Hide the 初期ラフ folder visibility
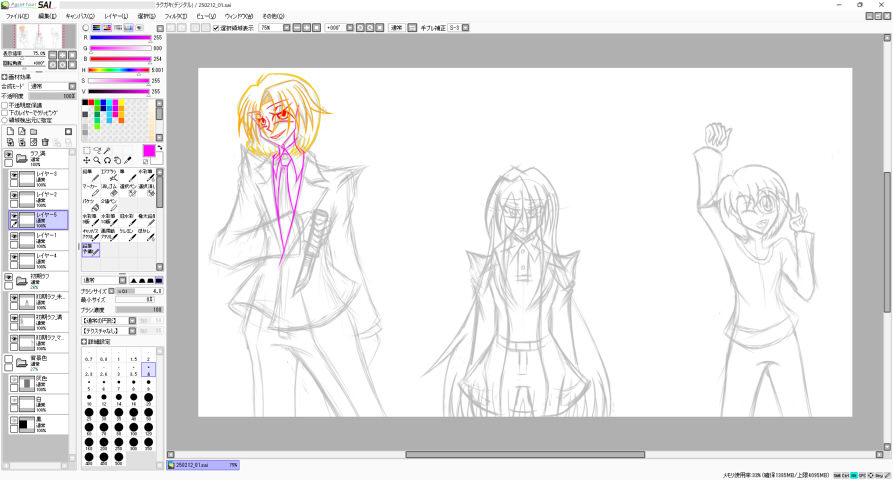 [9, 277]
